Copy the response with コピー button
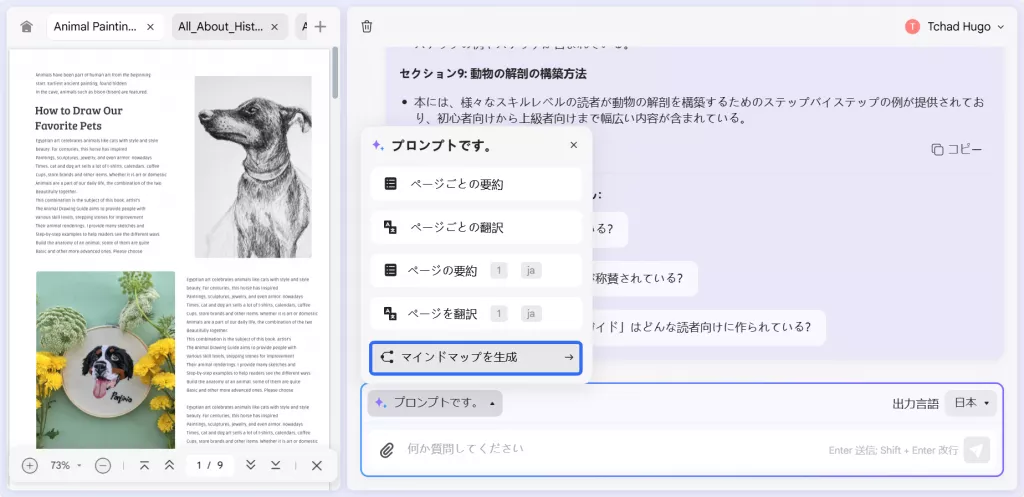This screenshot has height=497, width=1024. [x=957, y=149]
